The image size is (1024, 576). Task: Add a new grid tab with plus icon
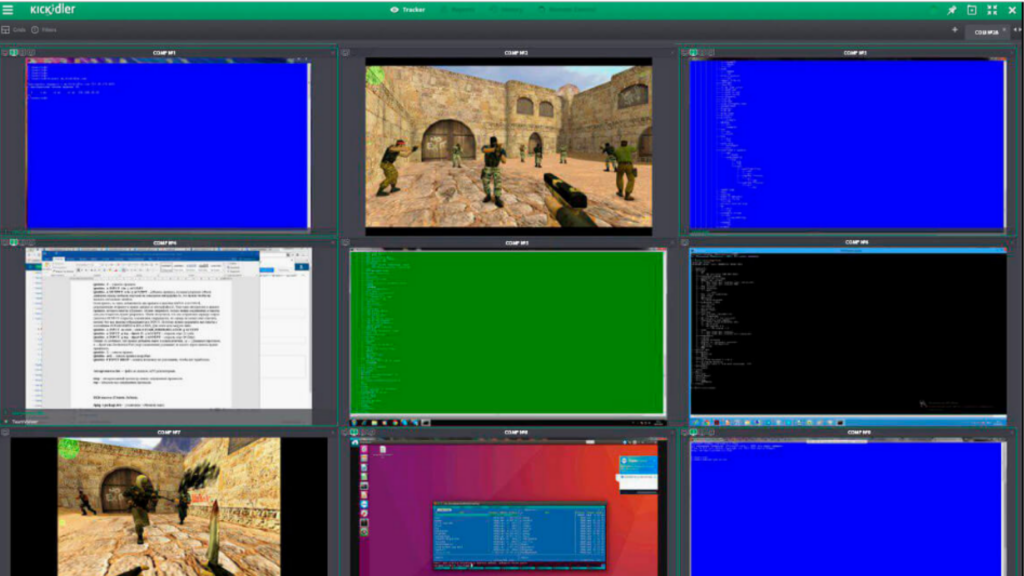[x=955, y=30]
